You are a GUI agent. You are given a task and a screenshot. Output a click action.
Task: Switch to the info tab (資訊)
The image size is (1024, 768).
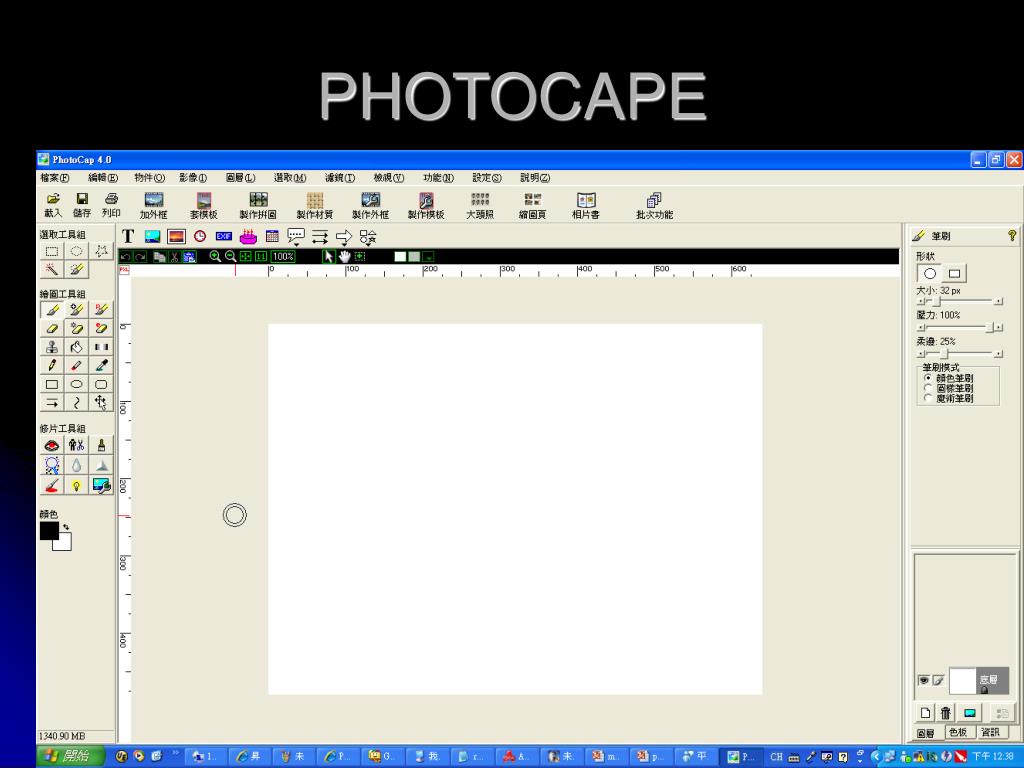pyautogui.click(x=990, y=732)
